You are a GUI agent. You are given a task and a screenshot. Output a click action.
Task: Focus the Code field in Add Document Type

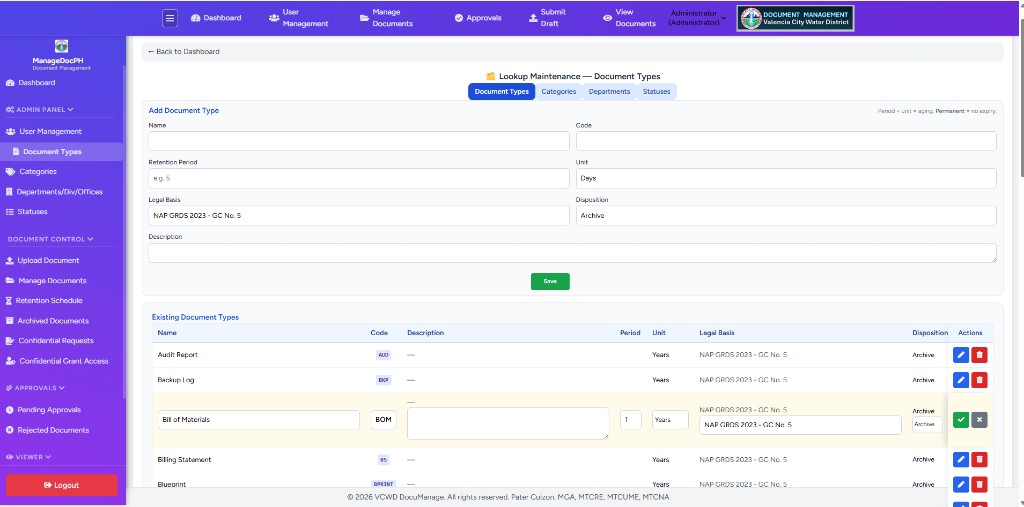coord(786,141)
